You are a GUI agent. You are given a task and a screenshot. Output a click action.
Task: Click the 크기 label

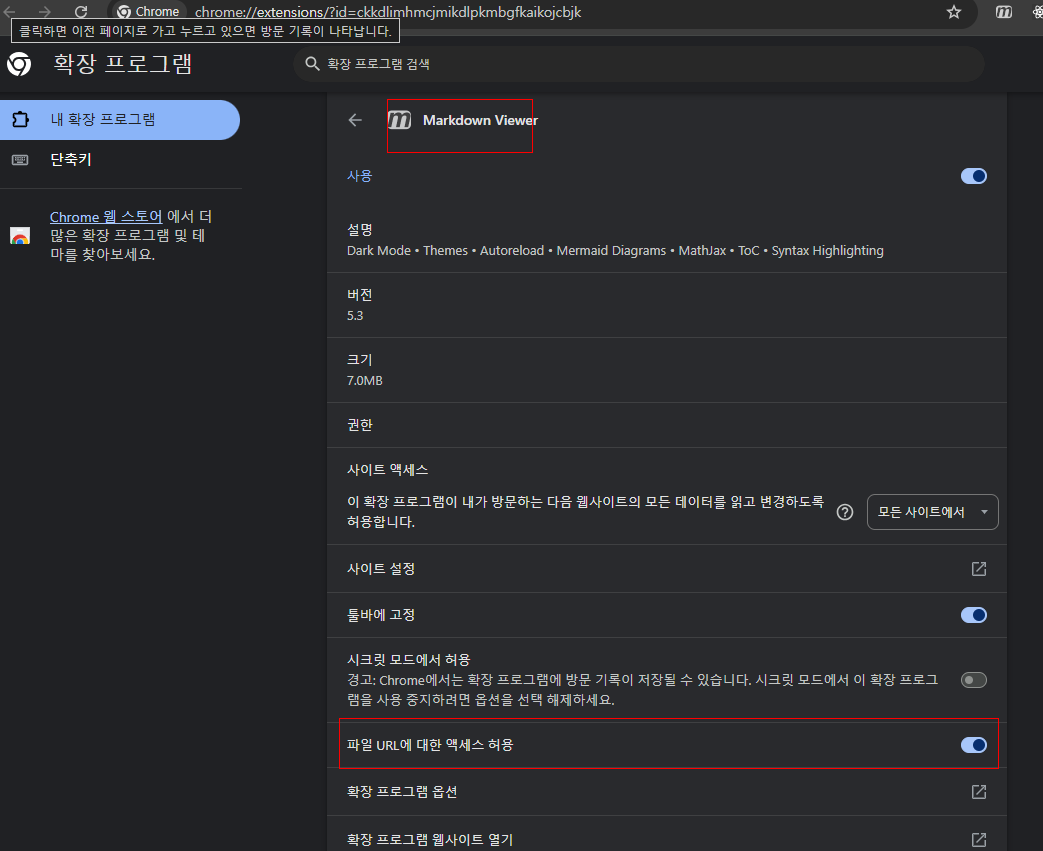point(360,360)
